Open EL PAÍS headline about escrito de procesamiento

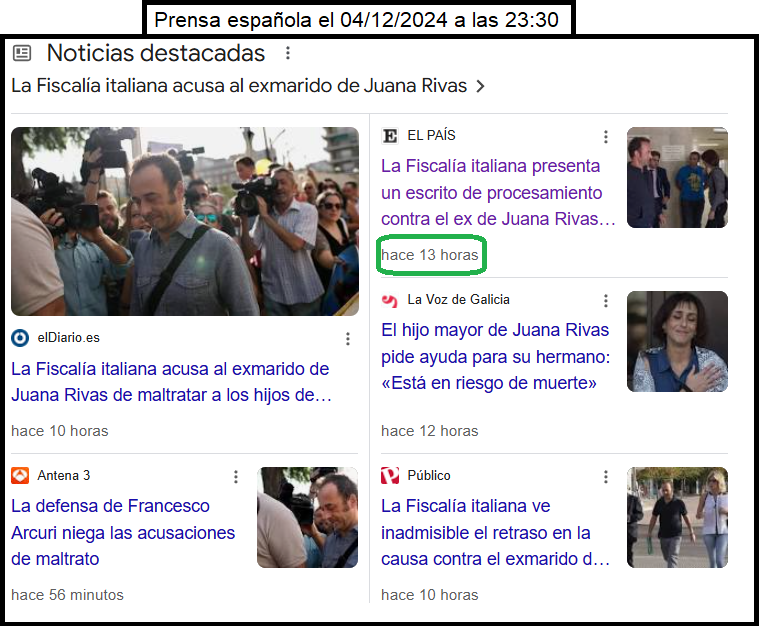click(498, 192)
